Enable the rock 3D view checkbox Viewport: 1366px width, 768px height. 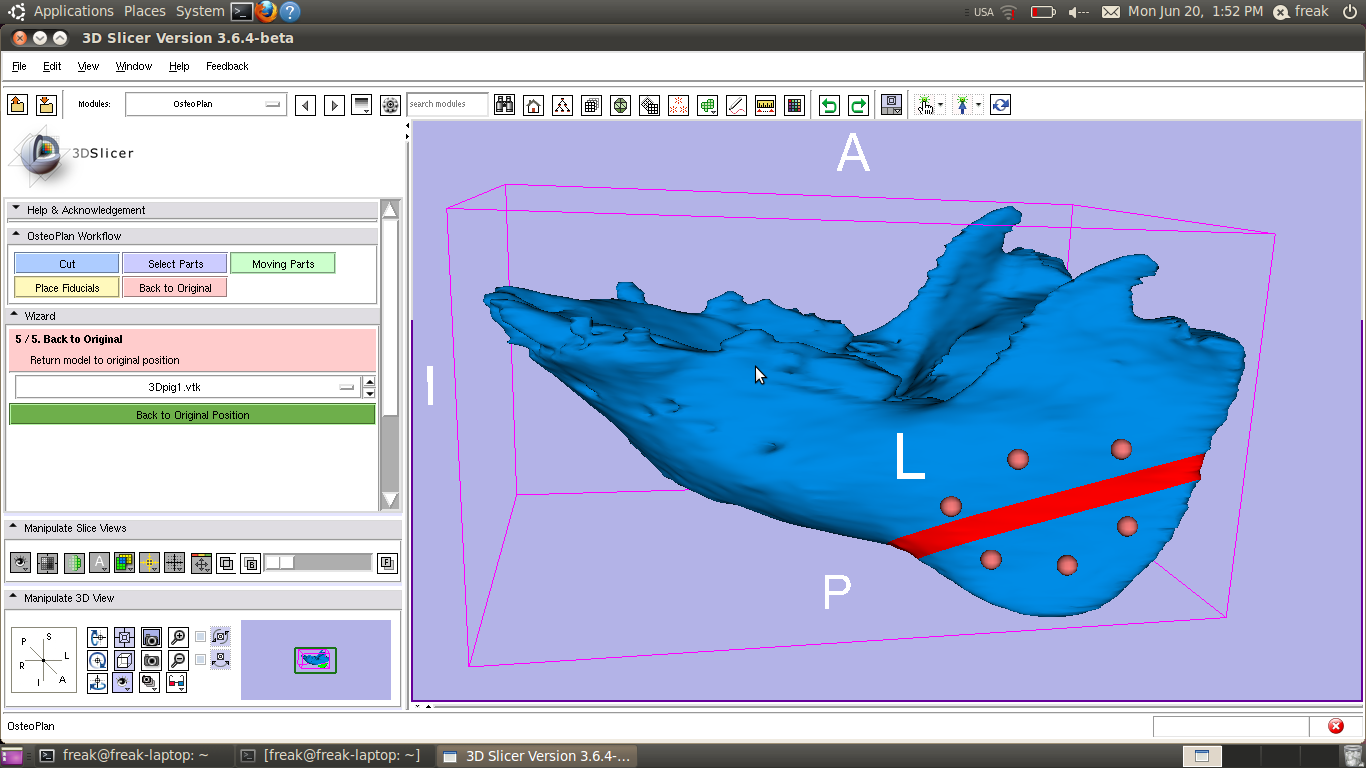pos(201,660)
